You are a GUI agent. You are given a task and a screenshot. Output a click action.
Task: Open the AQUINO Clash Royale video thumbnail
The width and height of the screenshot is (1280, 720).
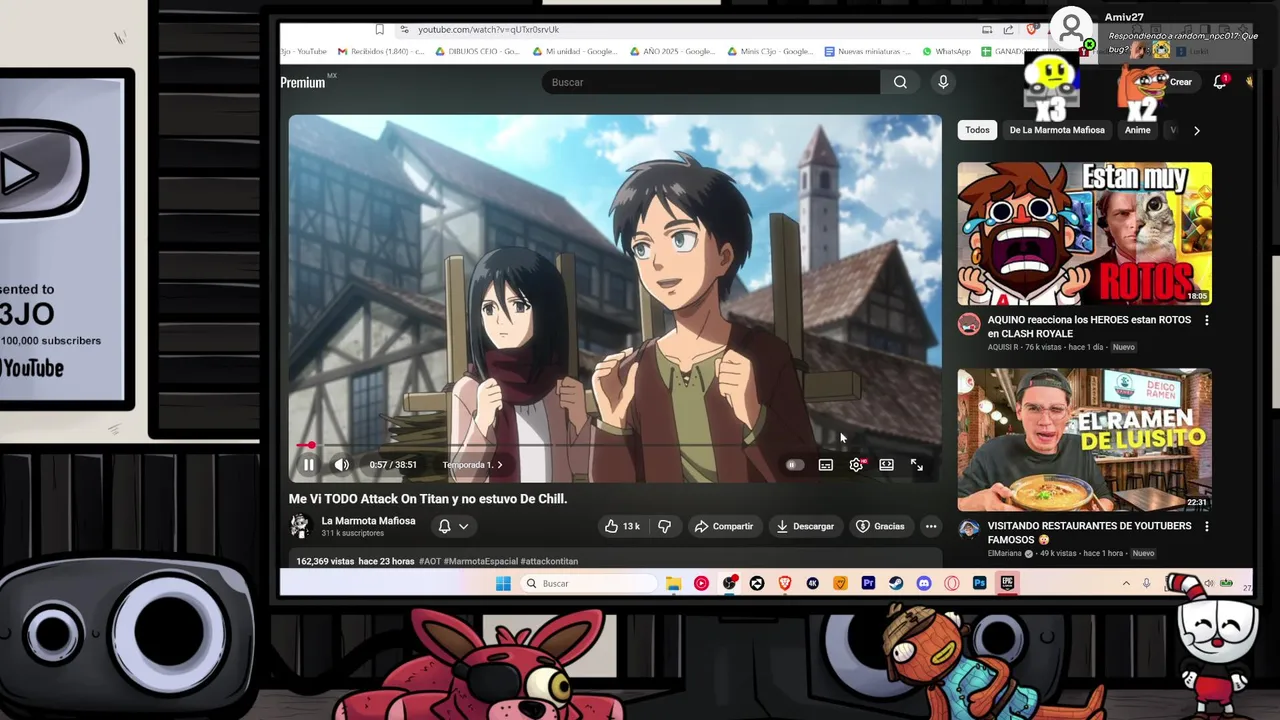[1084, 234]
